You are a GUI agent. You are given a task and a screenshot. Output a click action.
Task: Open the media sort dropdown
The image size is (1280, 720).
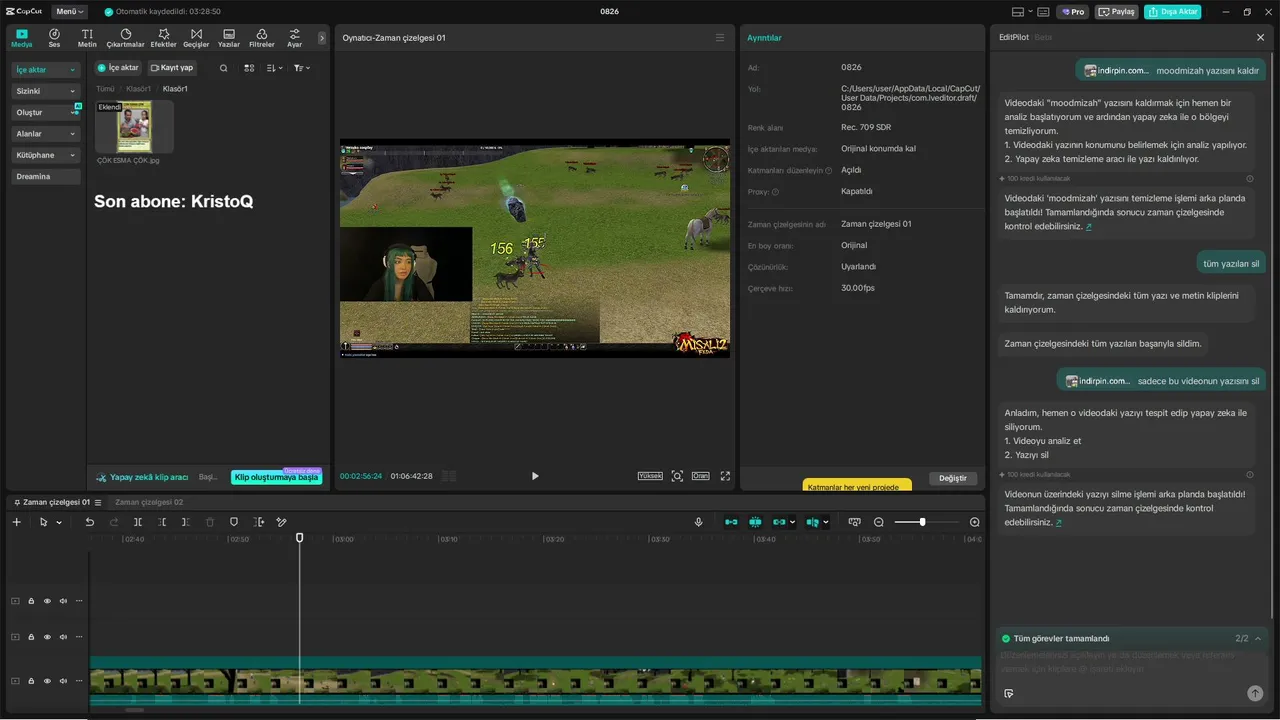(x=275, y=68)
